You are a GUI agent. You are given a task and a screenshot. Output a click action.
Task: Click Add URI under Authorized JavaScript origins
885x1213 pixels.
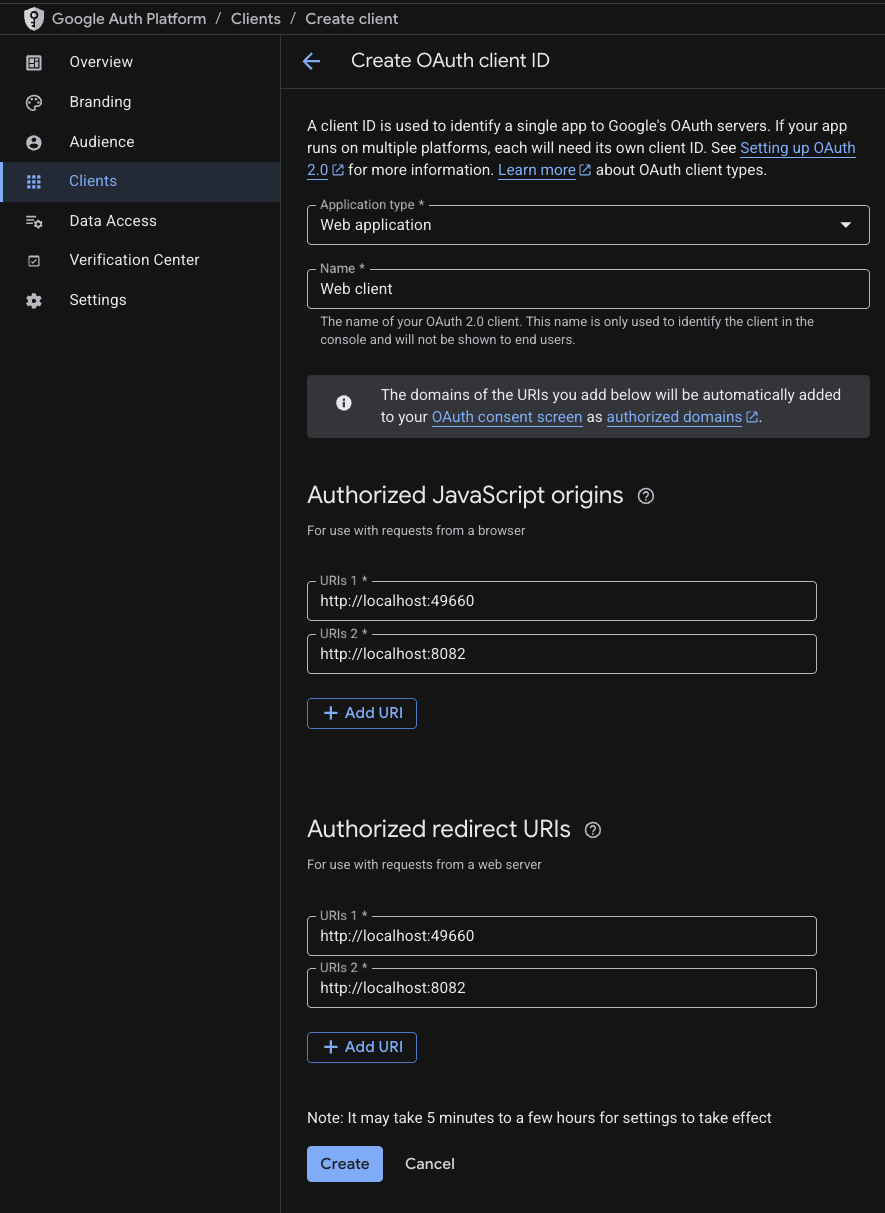pyautogui.click(x=361, y=713)
